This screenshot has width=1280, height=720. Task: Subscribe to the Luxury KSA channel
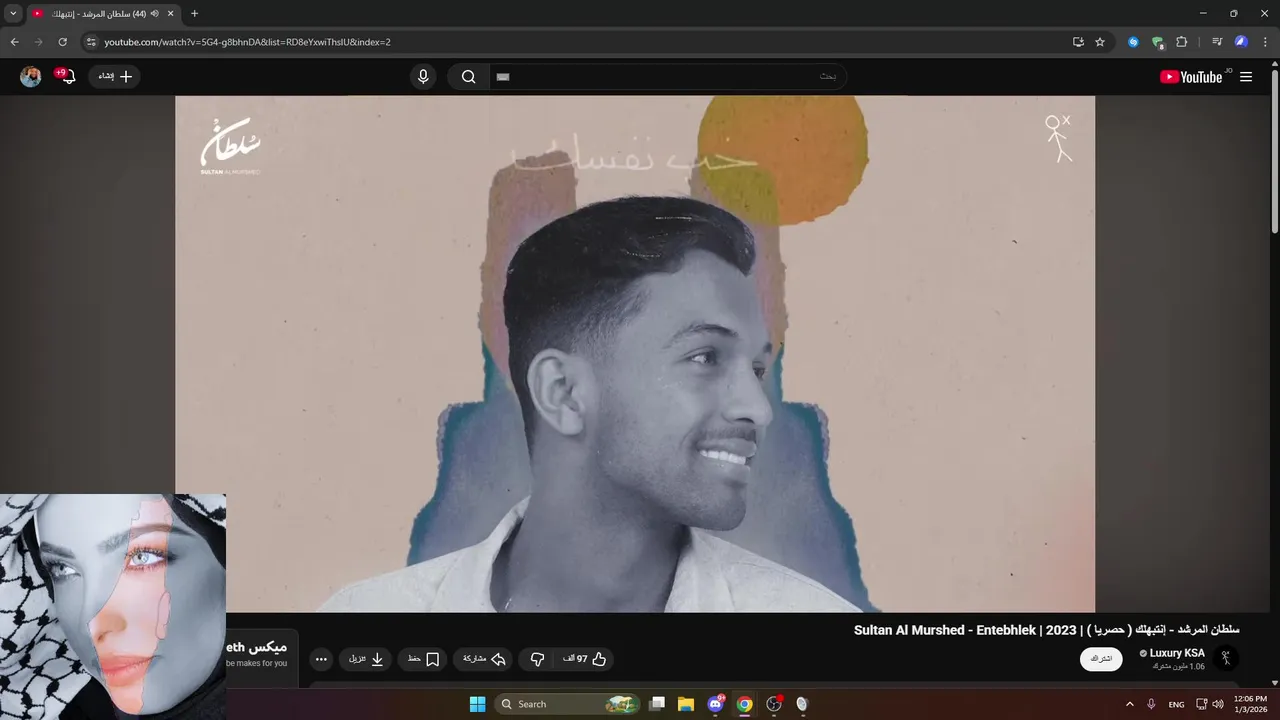(1101, 659)
